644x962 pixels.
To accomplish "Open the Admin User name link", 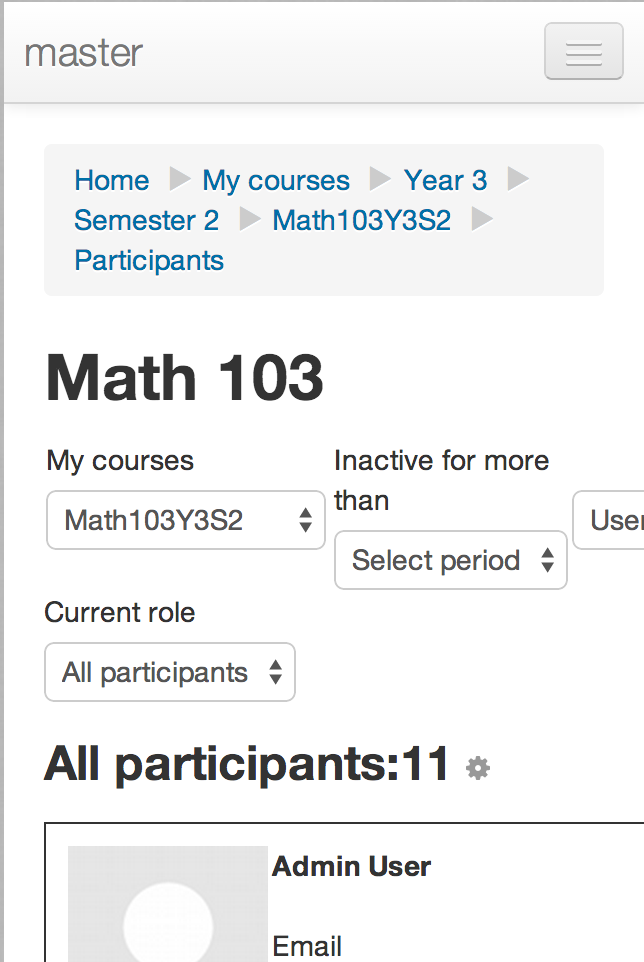I will (x=351, y=866).
